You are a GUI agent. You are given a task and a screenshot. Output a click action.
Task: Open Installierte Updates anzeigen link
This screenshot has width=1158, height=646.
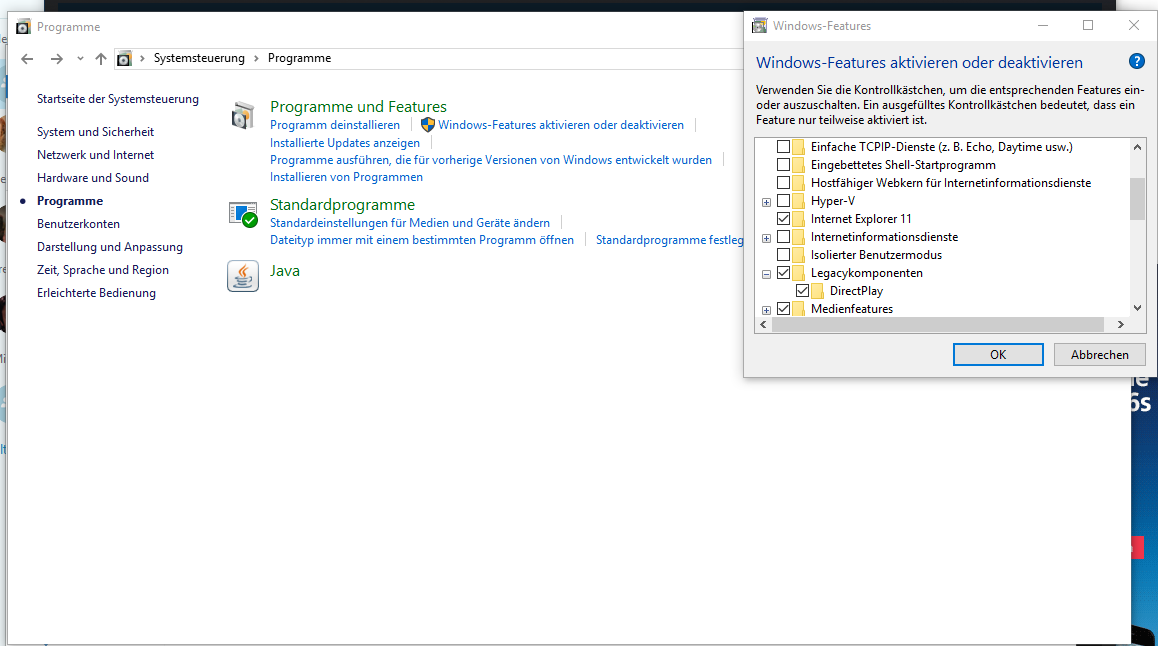pyautogui.click(x=345, y=142)
